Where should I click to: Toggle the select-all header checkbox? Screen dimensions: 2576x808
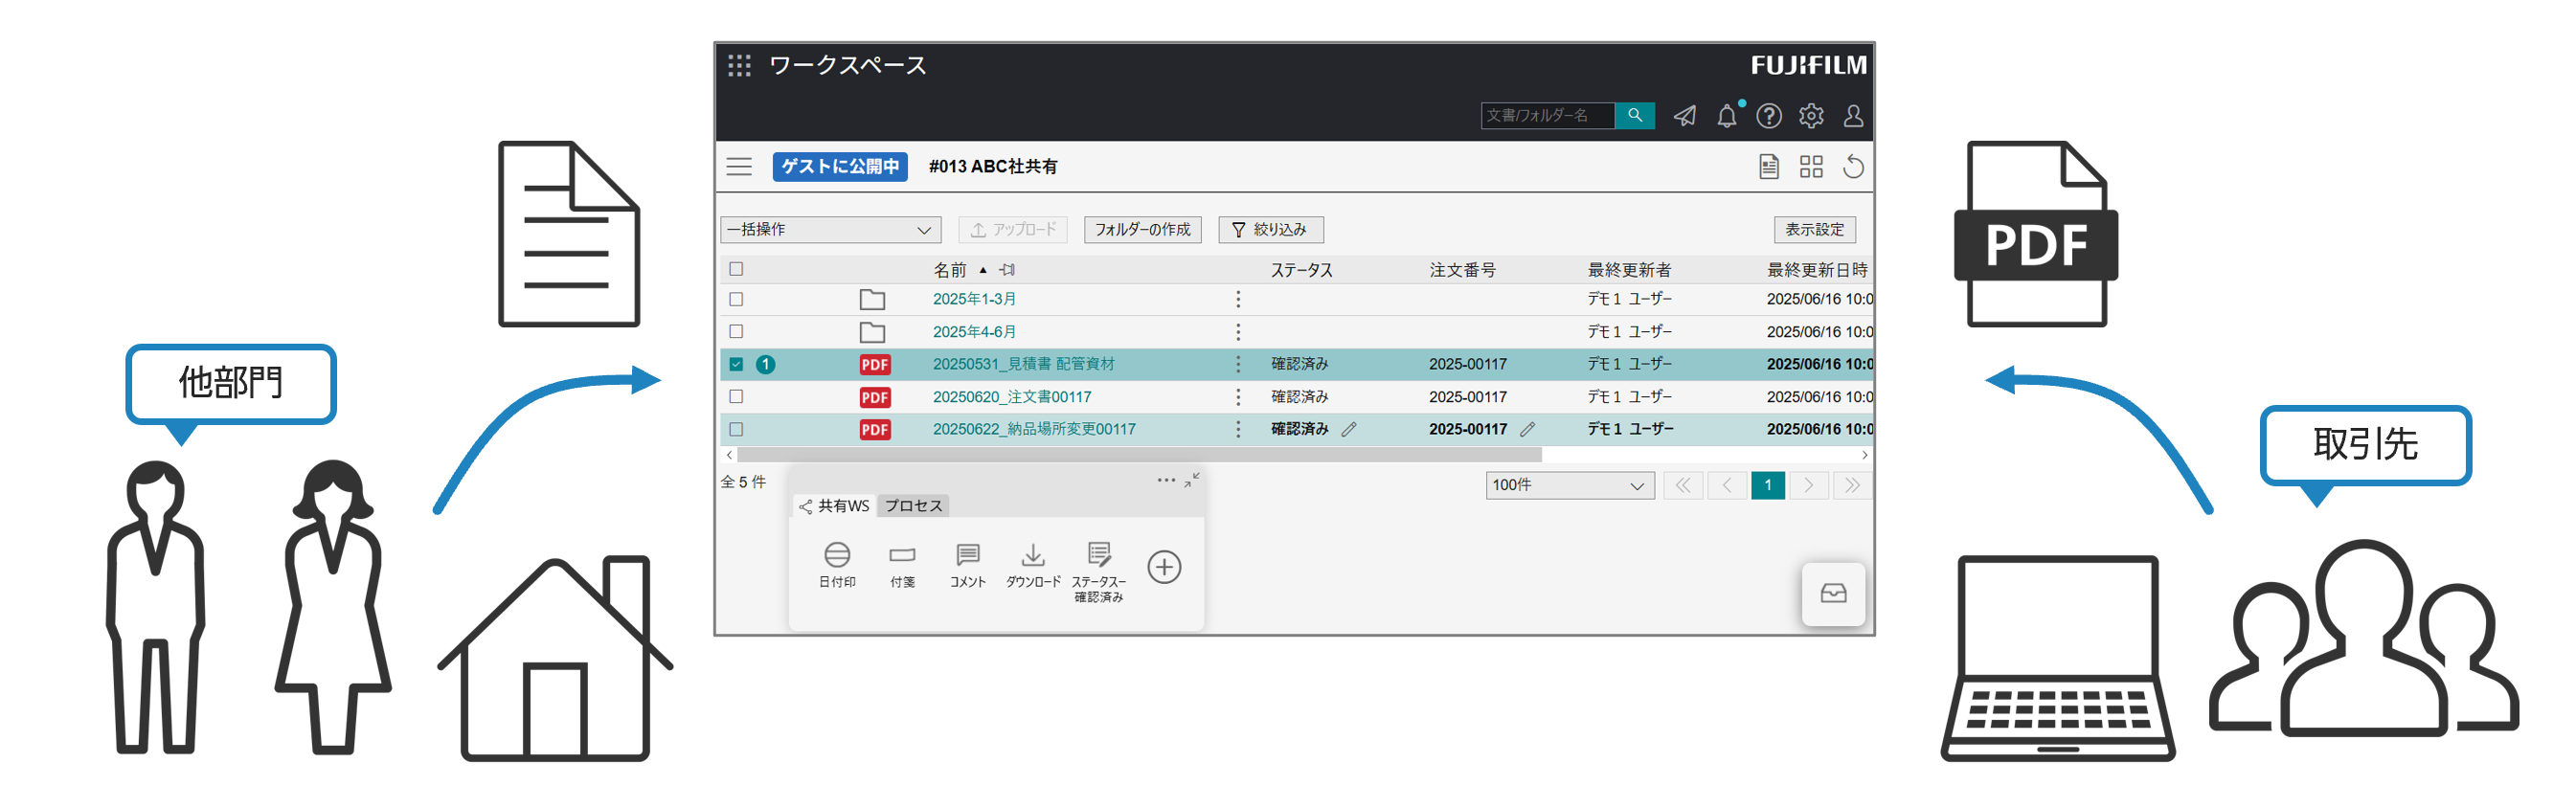[x=736, y=269]
